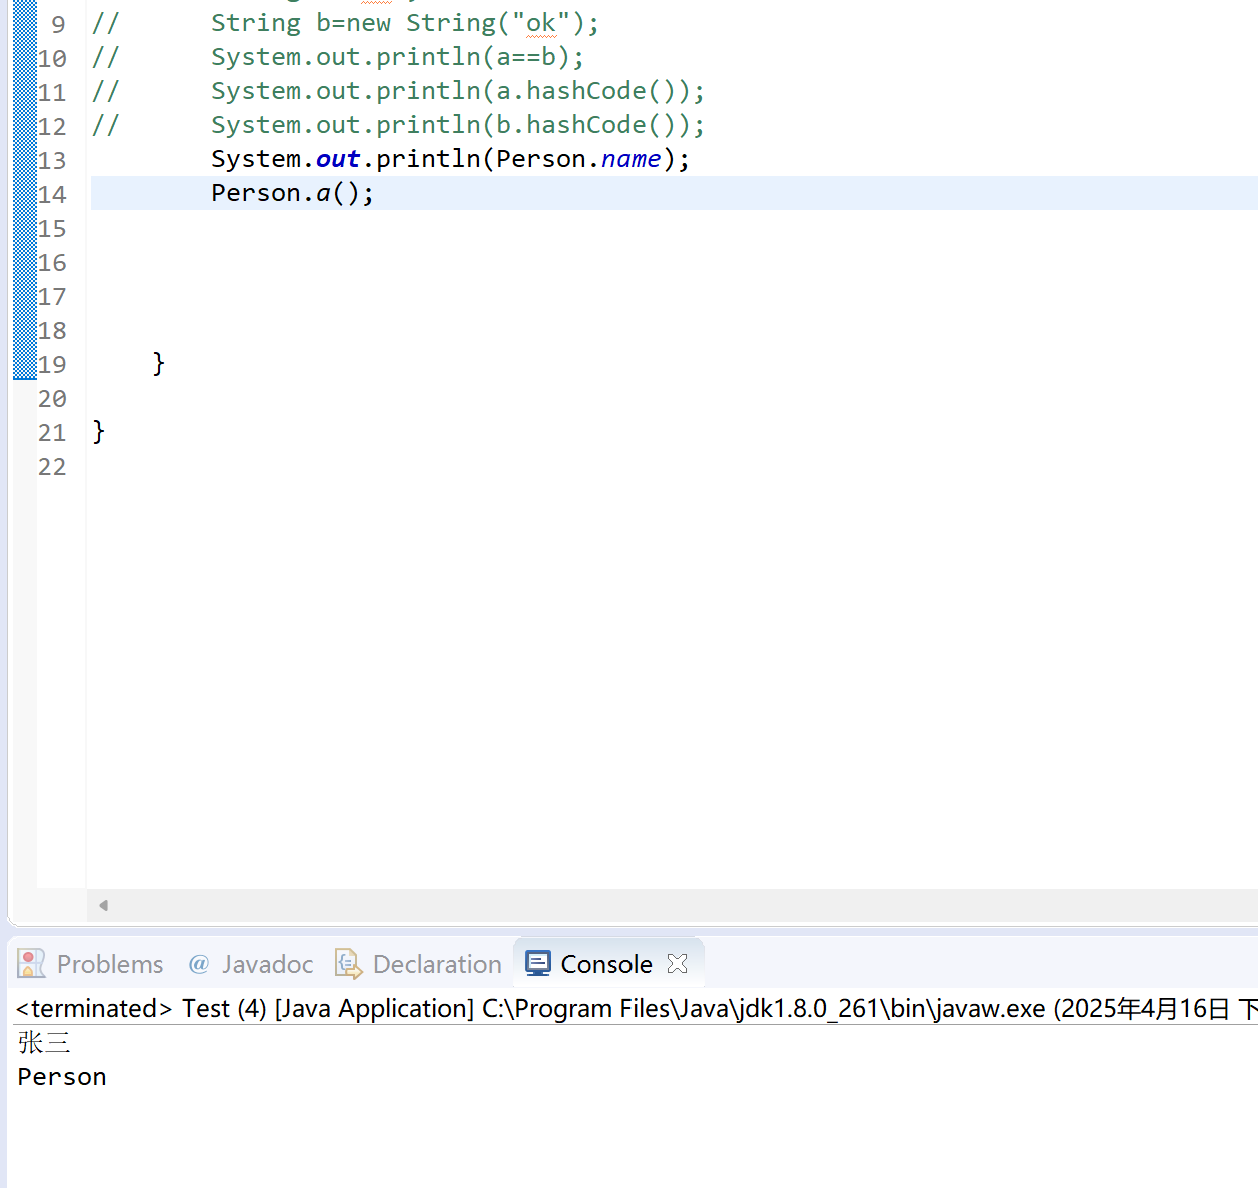Click line number 22 in the gutter
This screenshot has height=1188, width=1258.
52,466
